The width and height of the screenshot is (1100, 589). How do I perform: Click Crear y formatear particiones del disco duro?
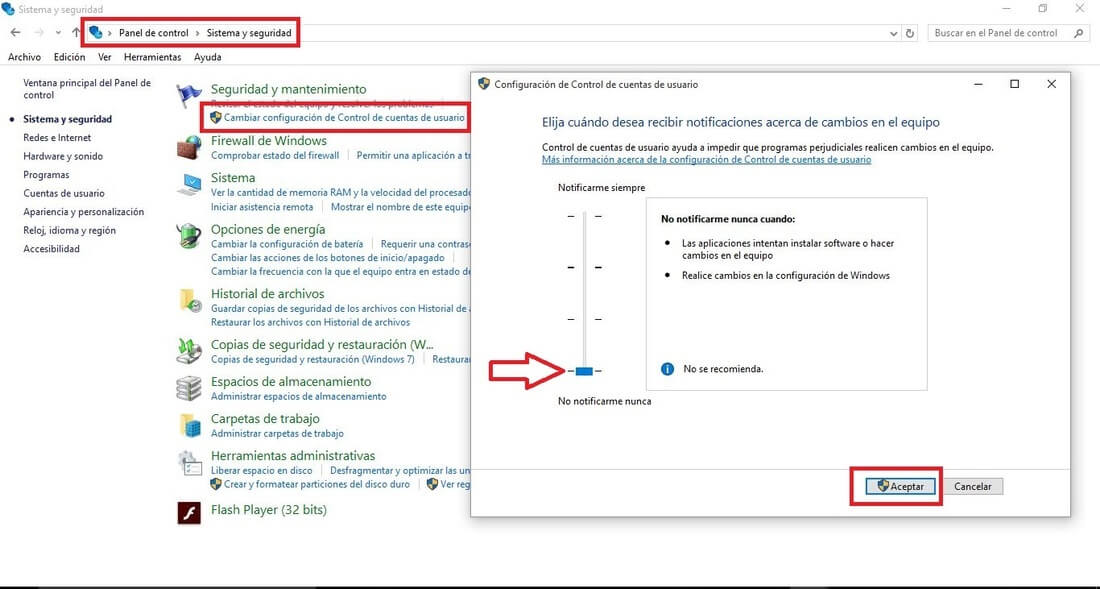[317, 485]
